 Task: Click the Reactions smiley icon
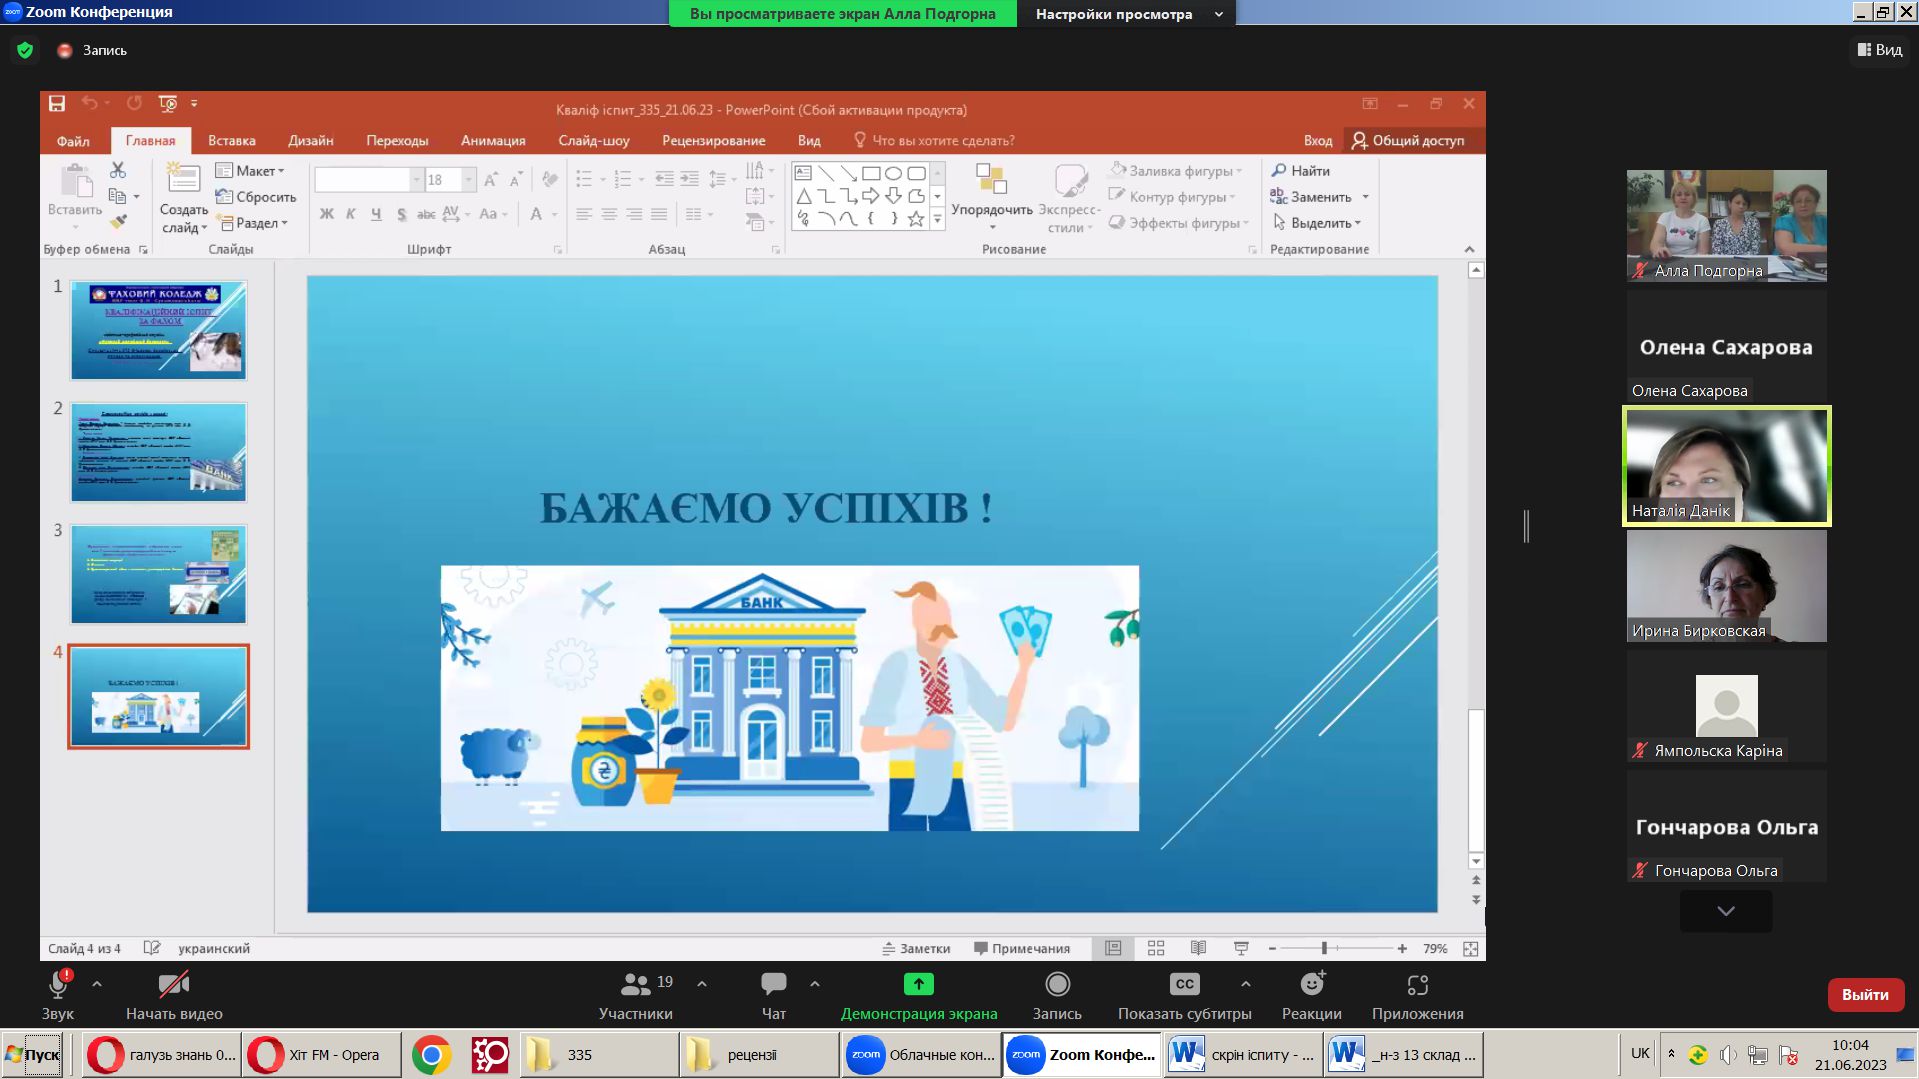[x=1311, y=985]
